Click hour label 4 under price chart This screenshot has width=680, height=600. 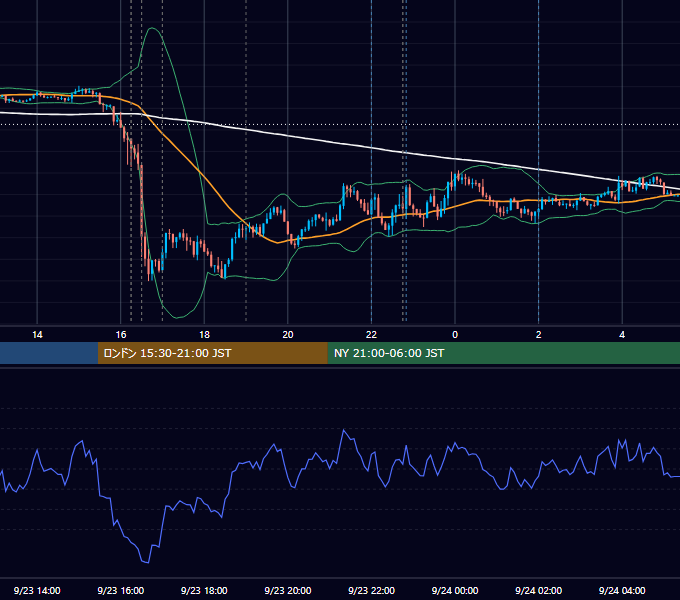click(622, 335)
